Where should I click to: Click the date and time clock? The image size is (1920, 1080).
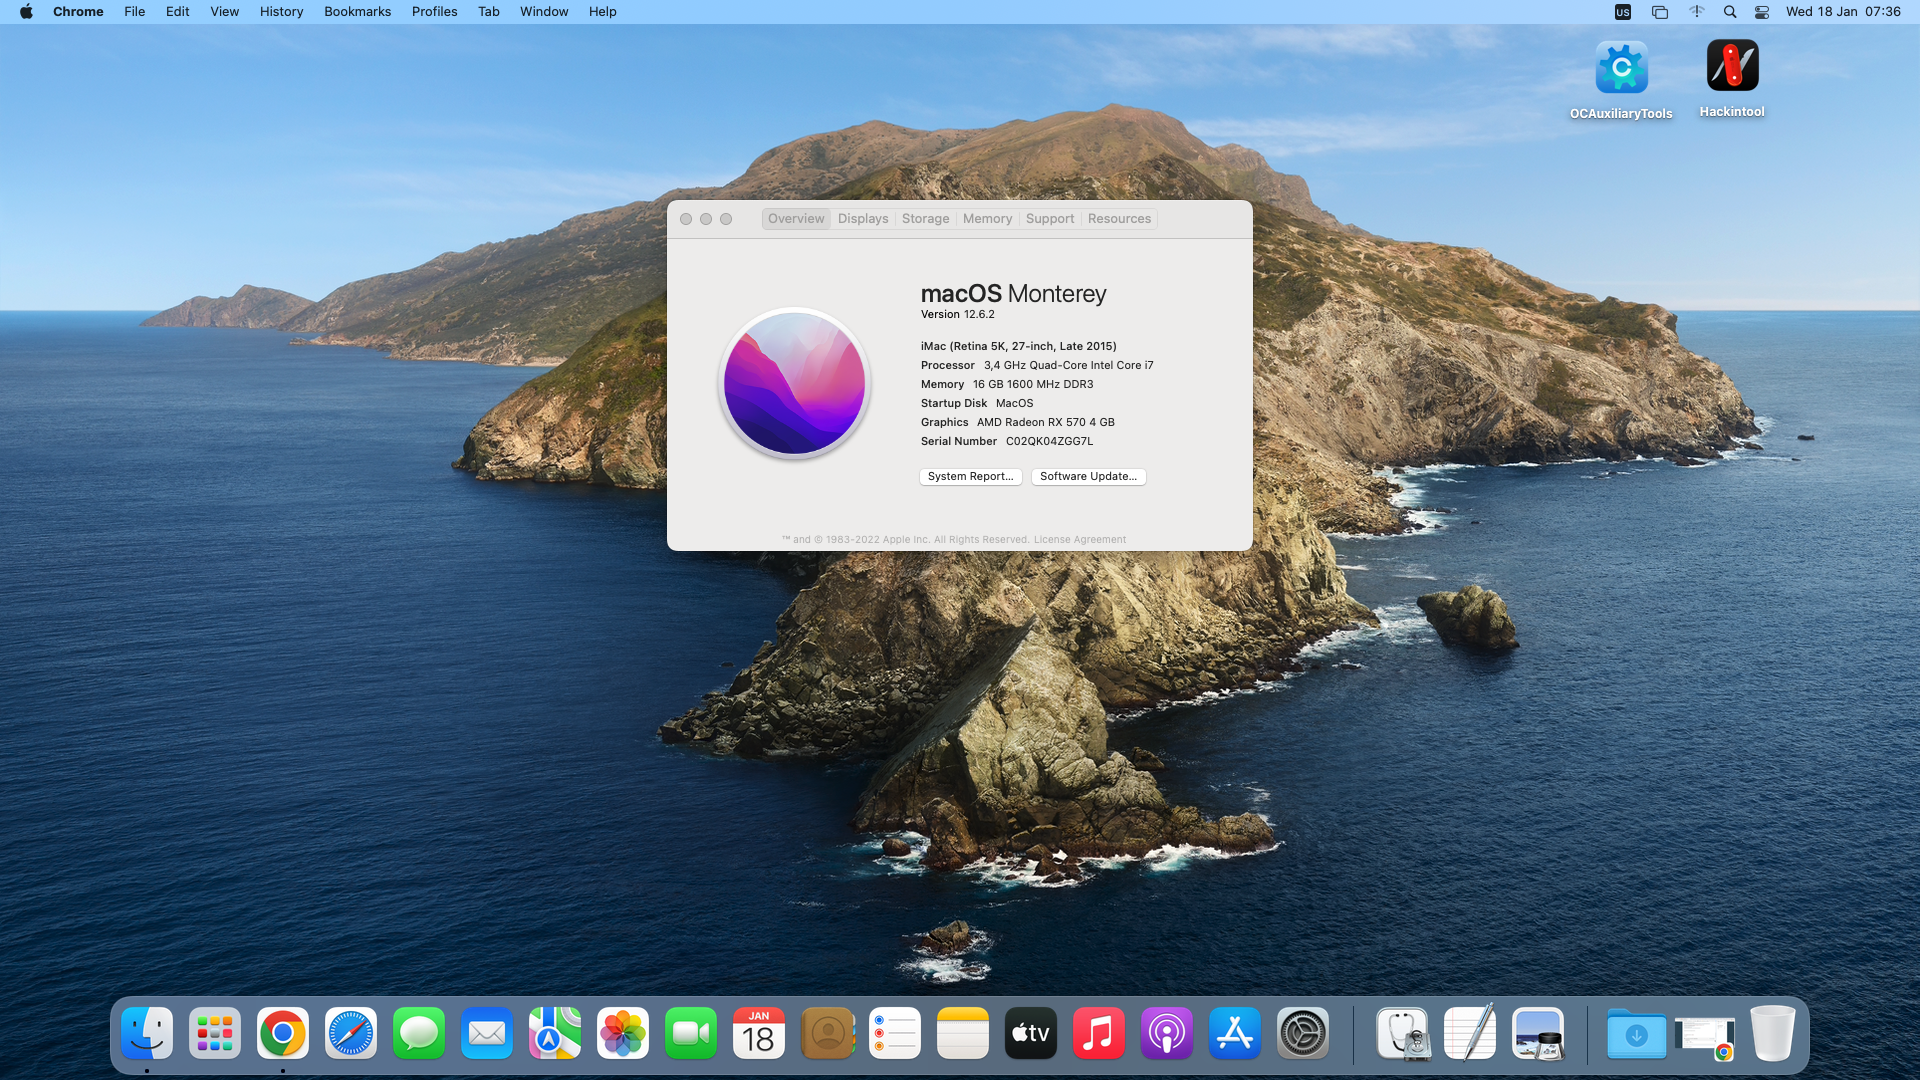click(x=1843, y=12)
